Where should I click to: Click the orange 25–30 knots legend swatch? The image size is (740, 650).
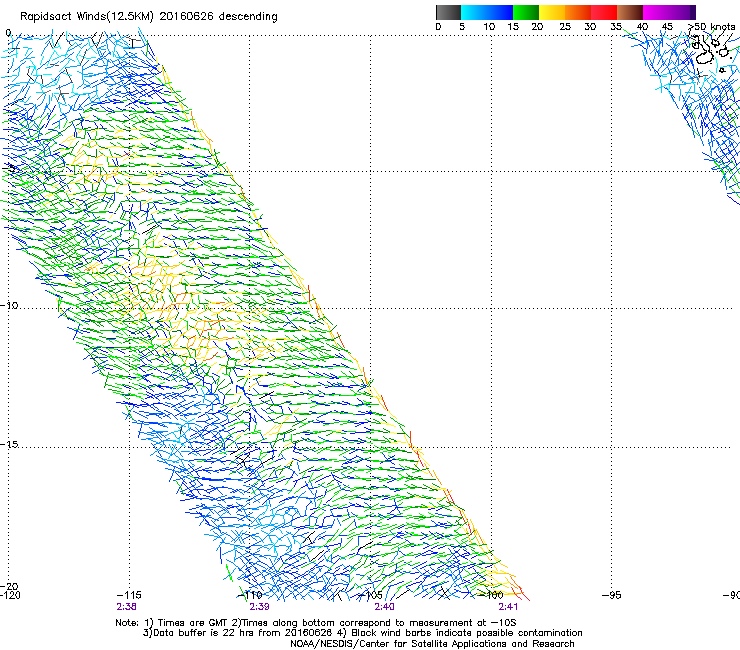[x=578, y=12]
